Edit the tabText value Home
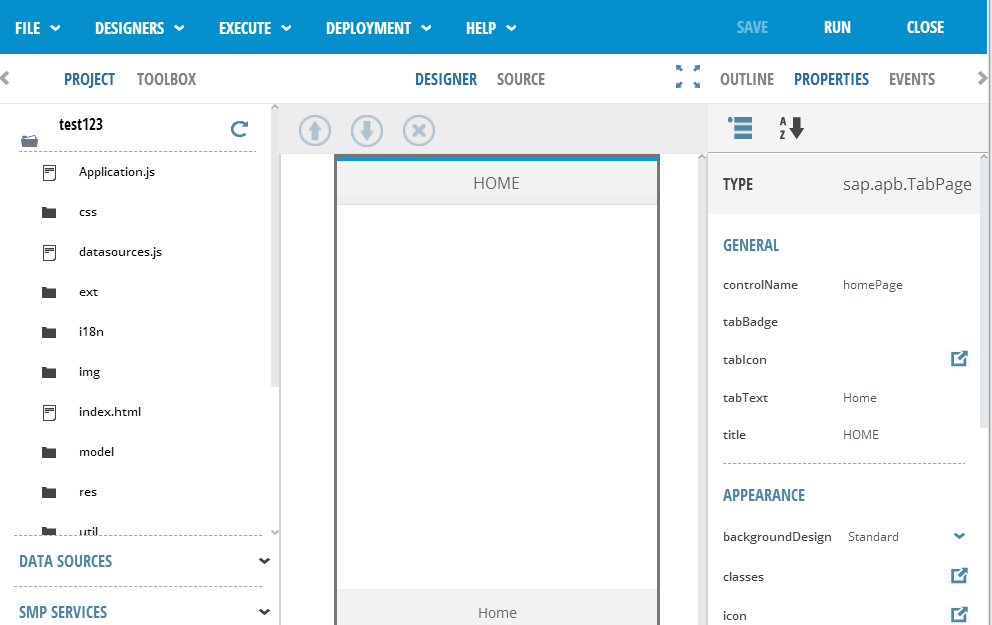 859,397
